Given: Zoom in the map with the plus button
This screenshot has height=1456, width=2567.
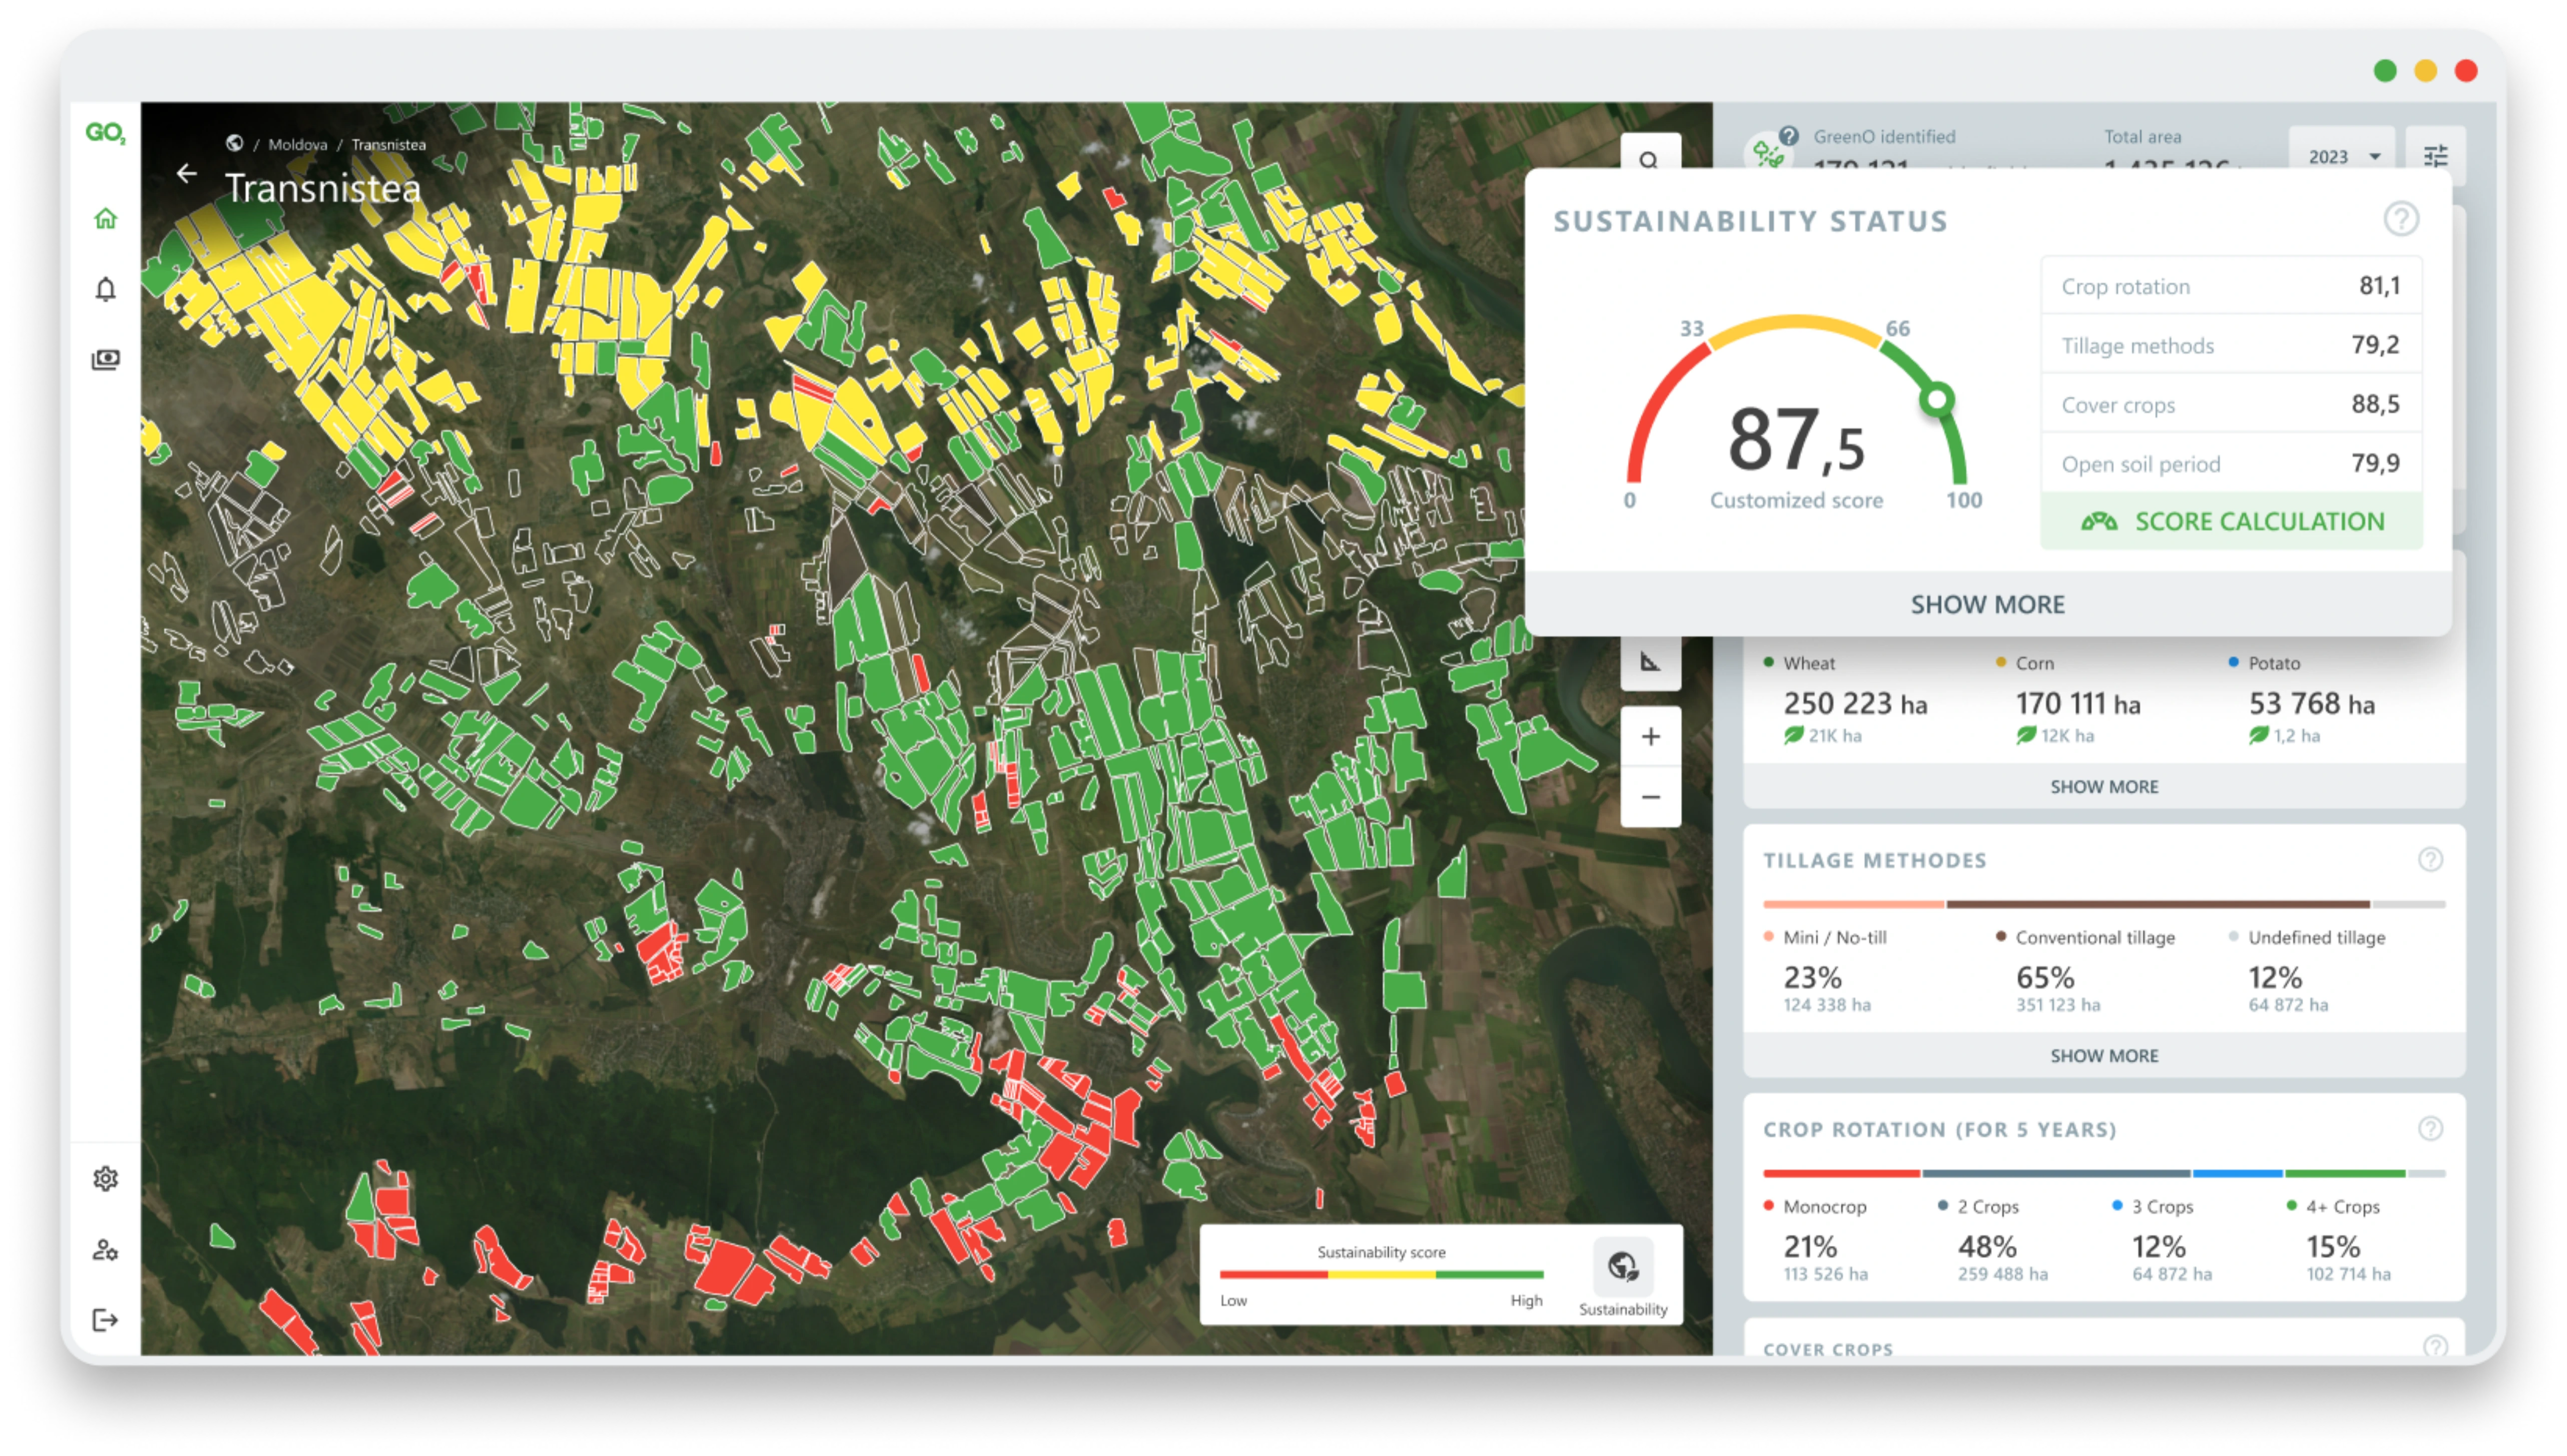Looking at the screenshot, I should tap(1650, 737).
